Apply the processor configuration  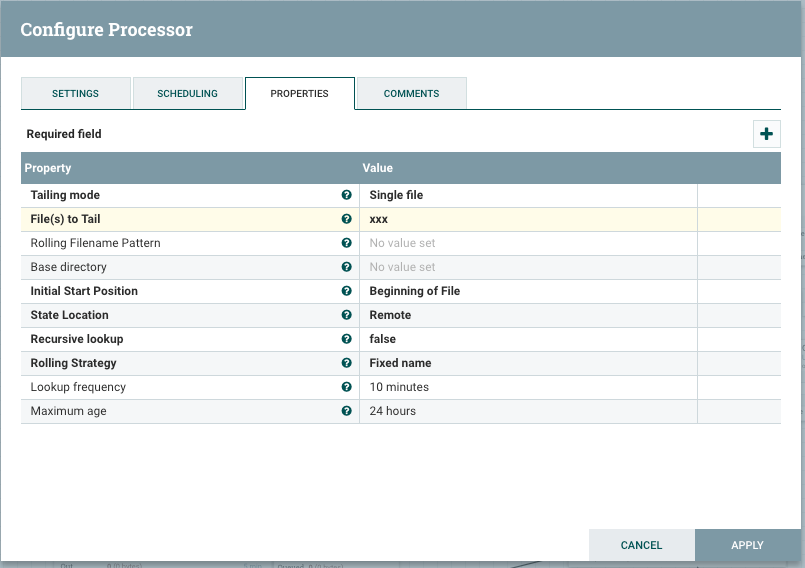pyautogui.click(x=747, y=545)
